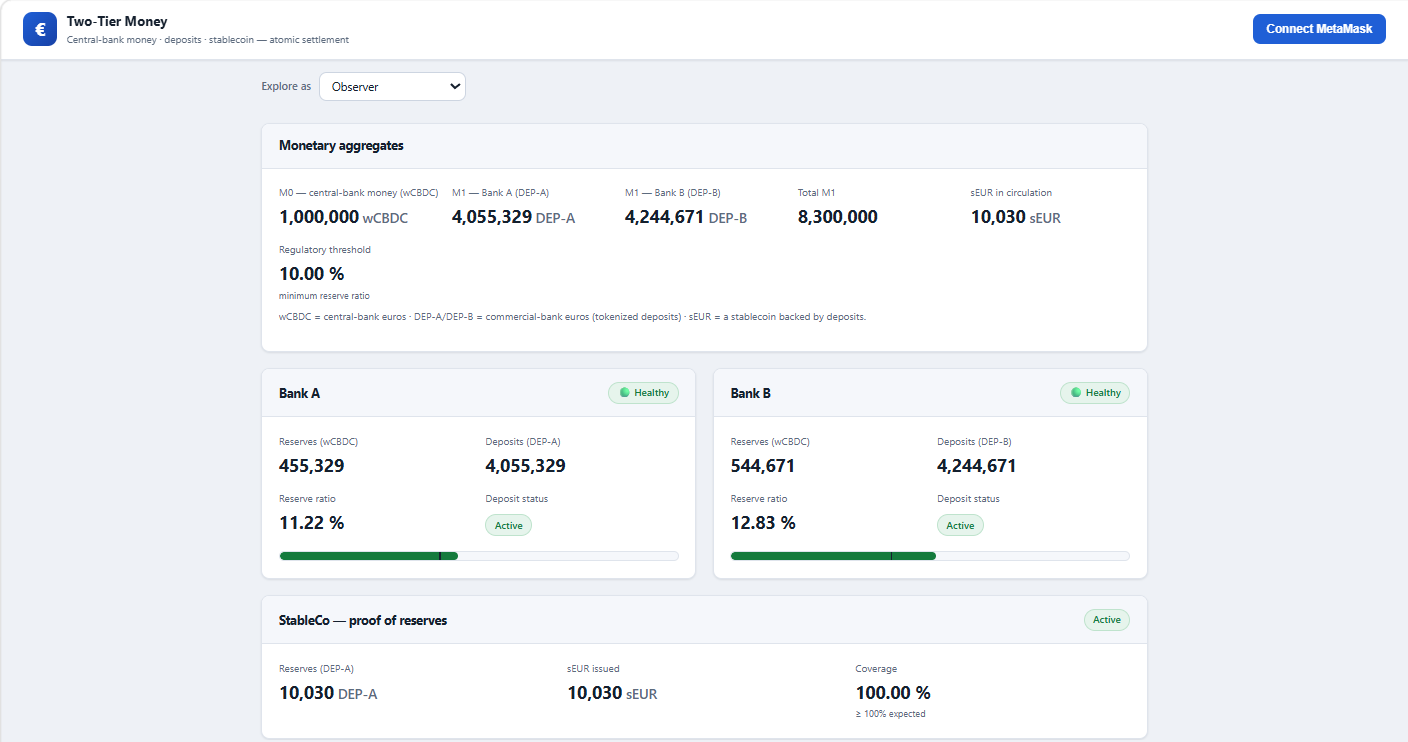Open the Explore as Observer dropdown
Viewport: 1408px width, 742px height.
[x=392, y=87]
